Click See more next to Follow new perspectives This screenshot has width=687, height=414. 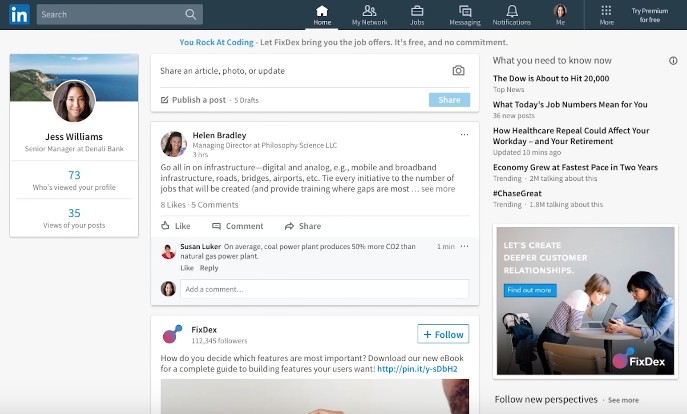coord(623,400)
